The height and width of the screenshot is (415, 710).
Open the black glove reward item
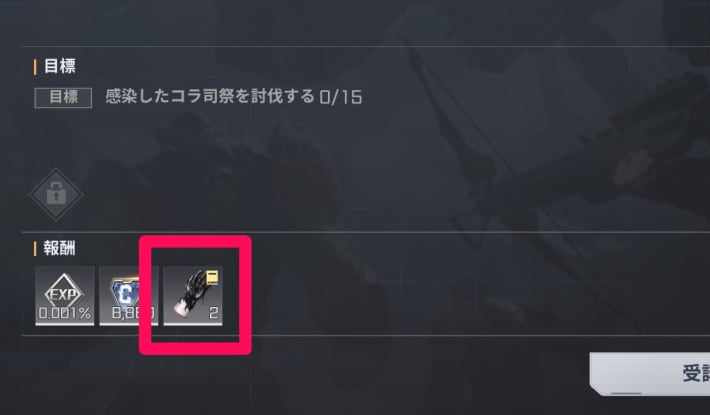pyautogui.click(x=193, y=296)
